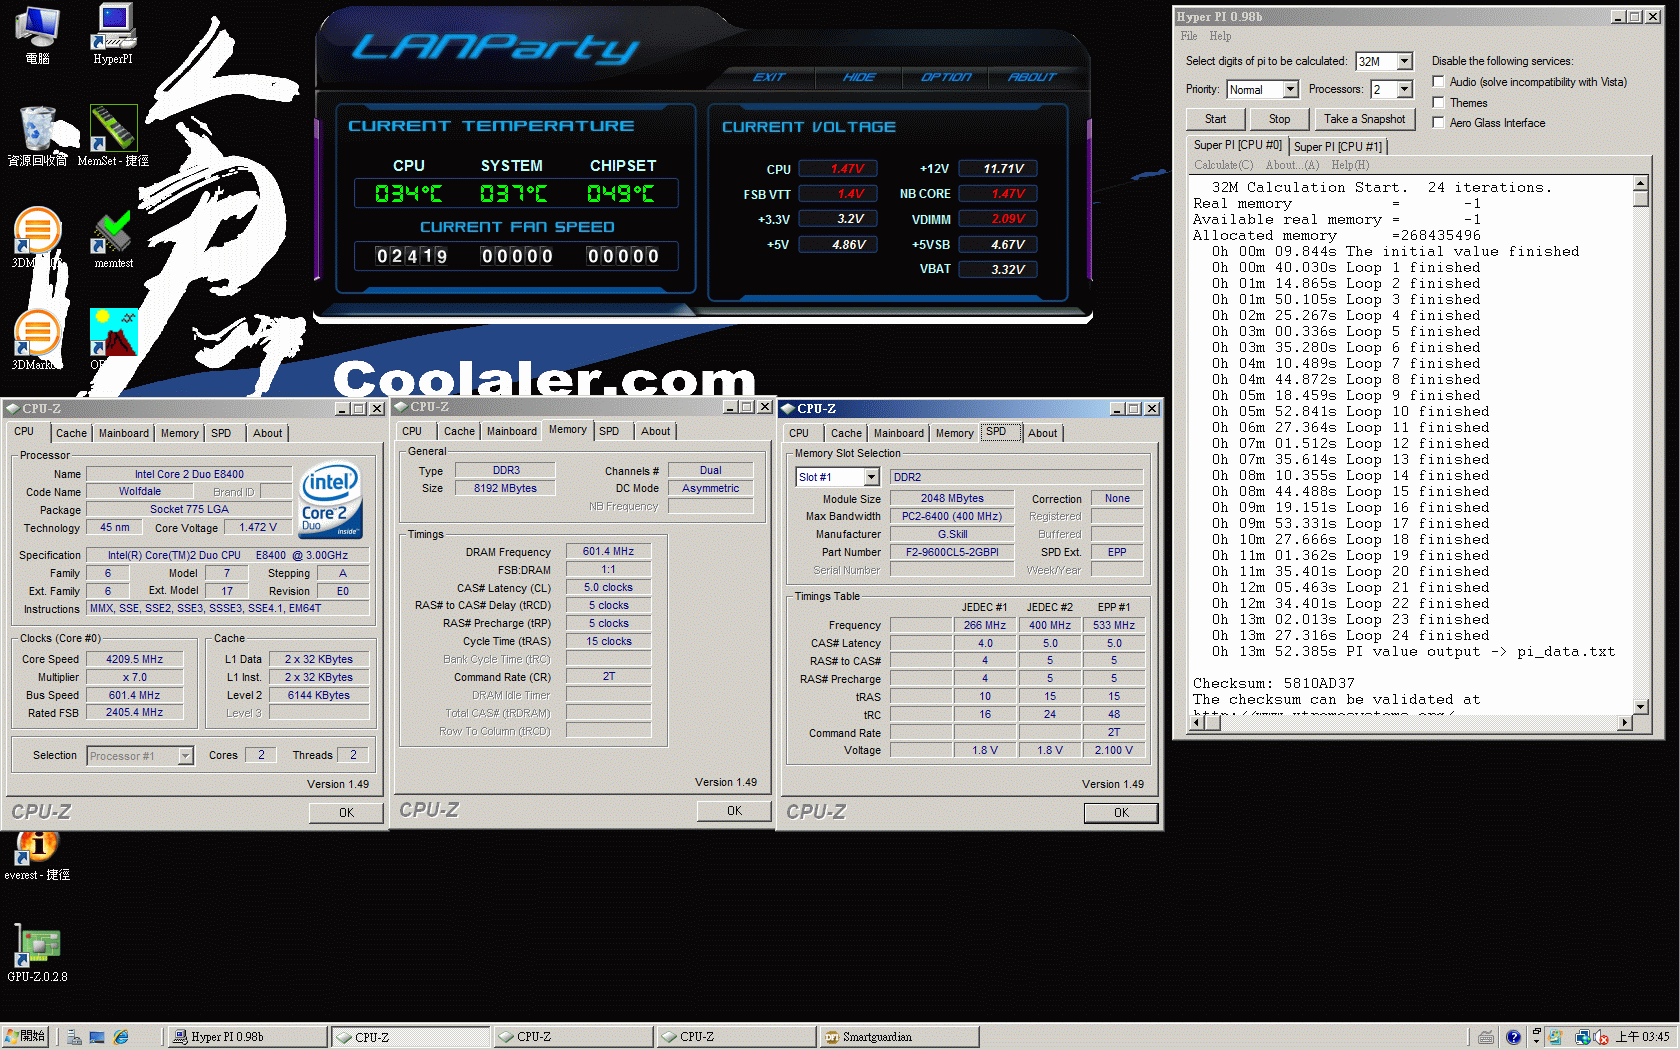Launch the GPU-Z 0.2.8 desktop icon

(37, 953)
